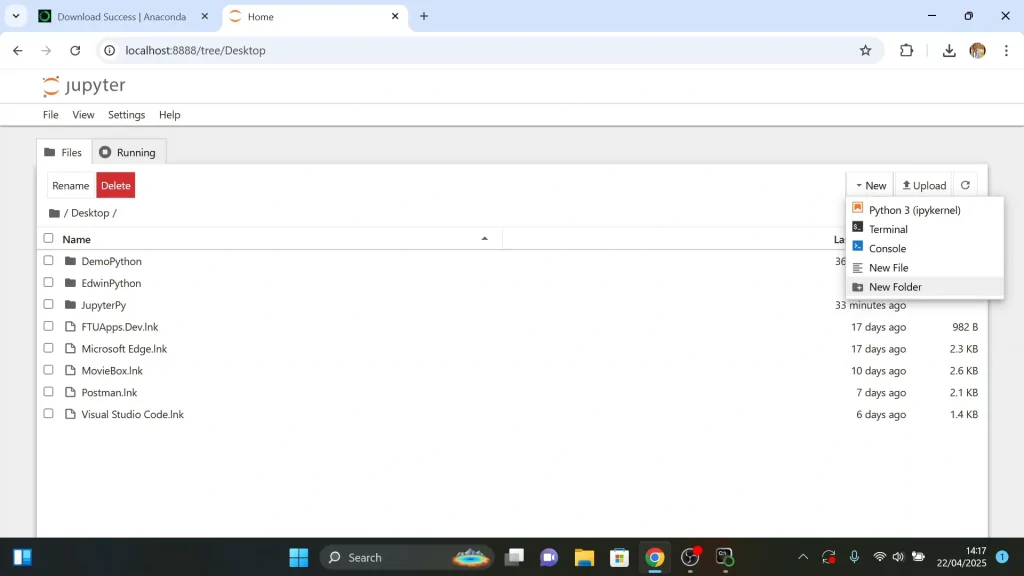Click the EdwinPython folder icon
This screenshot has width=1024, height=576.
coord(71,283)
